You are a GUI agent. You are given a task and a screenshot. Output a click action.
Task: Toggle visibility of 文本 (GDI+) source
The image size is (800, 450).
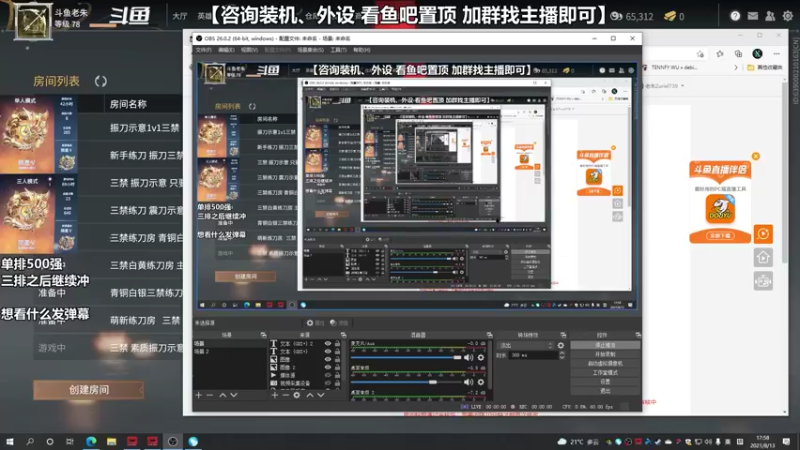click(328, 352)
